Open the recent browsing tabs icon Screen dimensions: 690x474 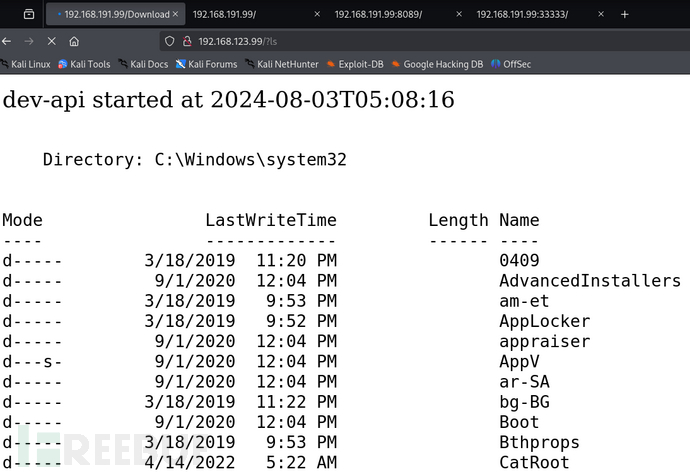click(28, 14)
